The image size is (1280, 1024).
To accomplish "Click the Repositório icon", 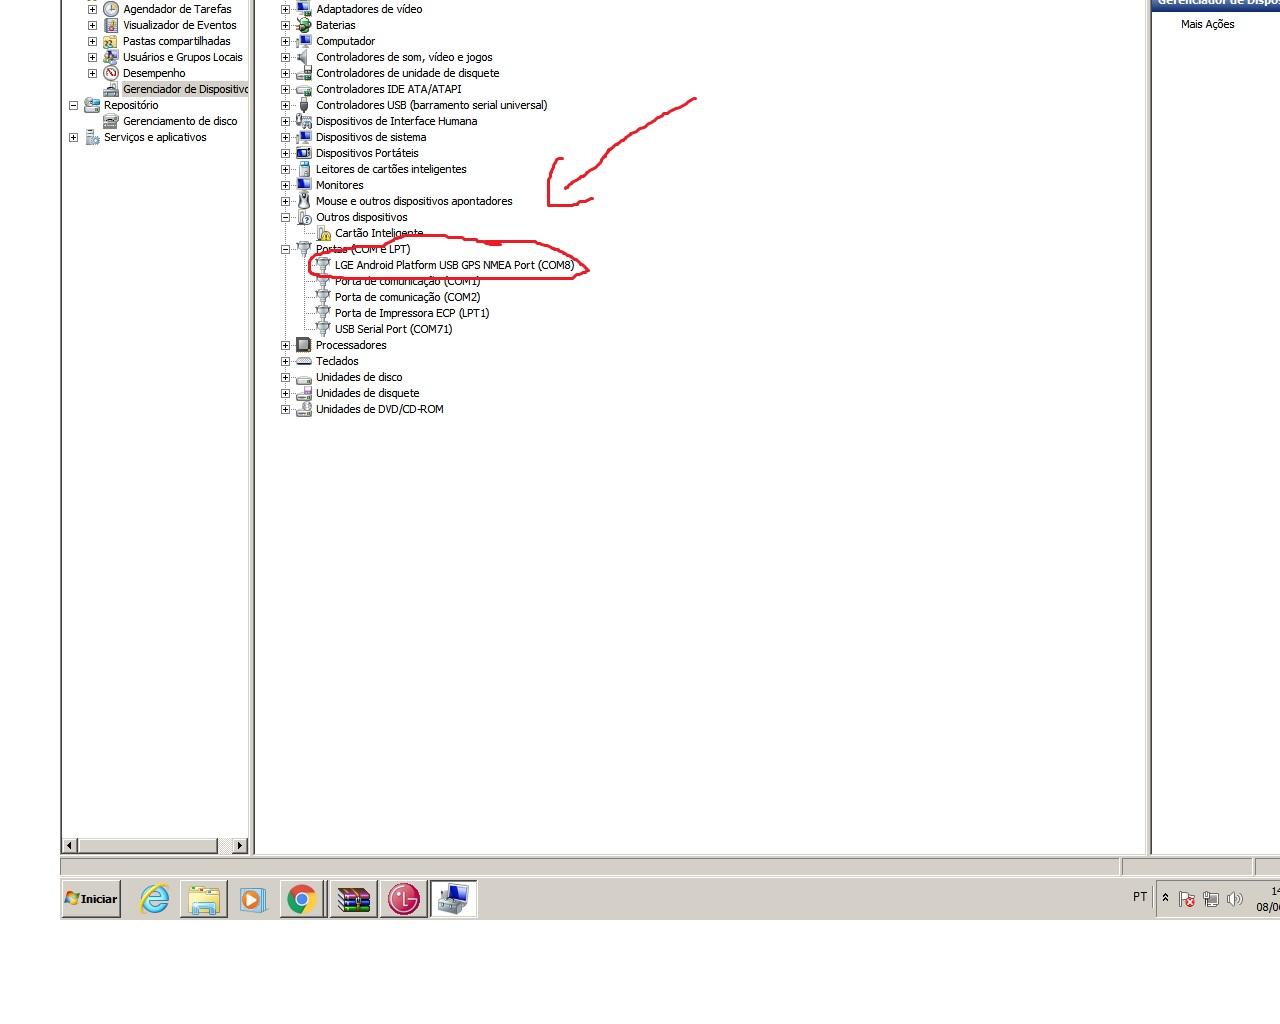I will 92,105.
